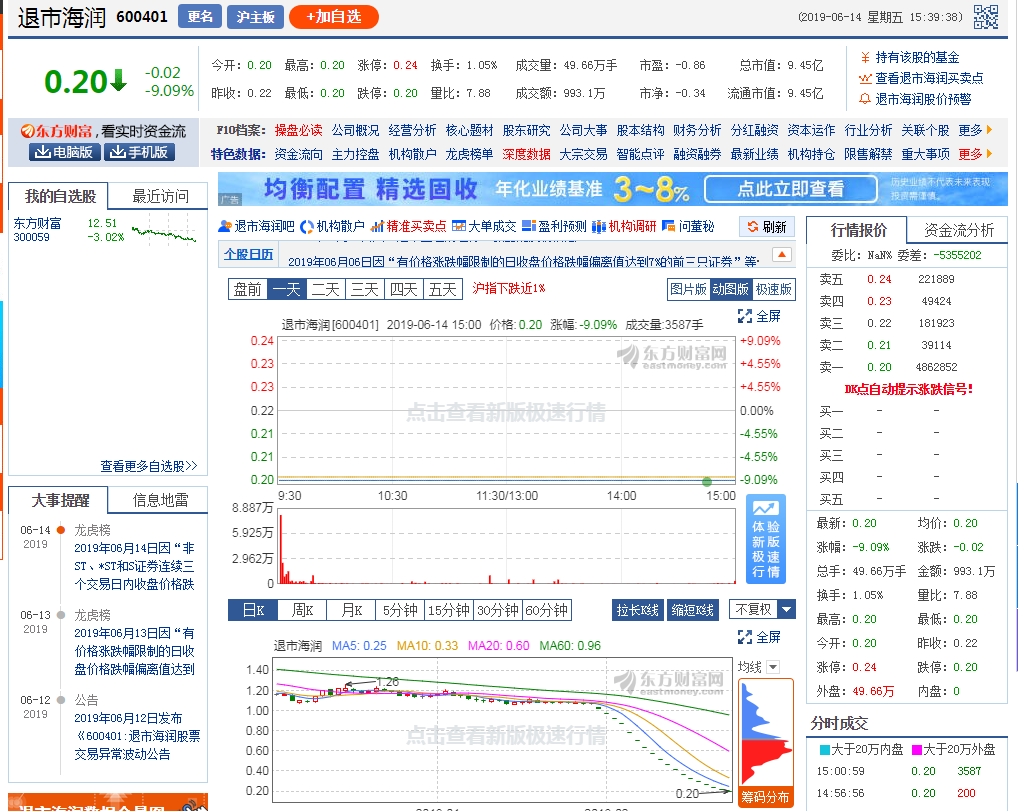Click the 机构散户 ring icon
Screen dimensions: 1018x811
coord(307,227)
